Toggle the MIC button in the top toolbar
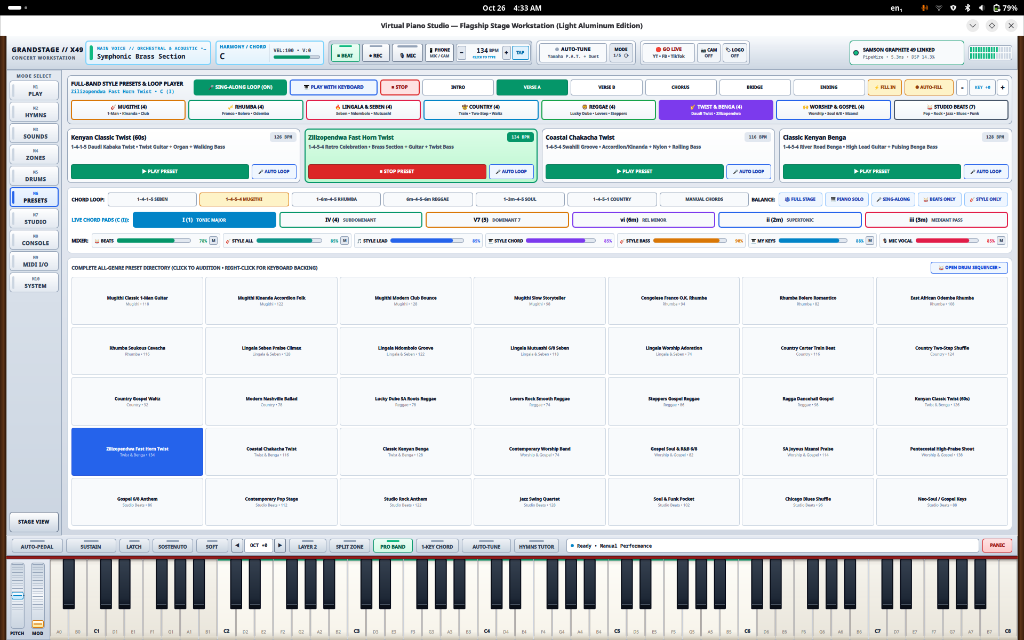Viewport: 1024px width, 640px height. coord(408,53)
